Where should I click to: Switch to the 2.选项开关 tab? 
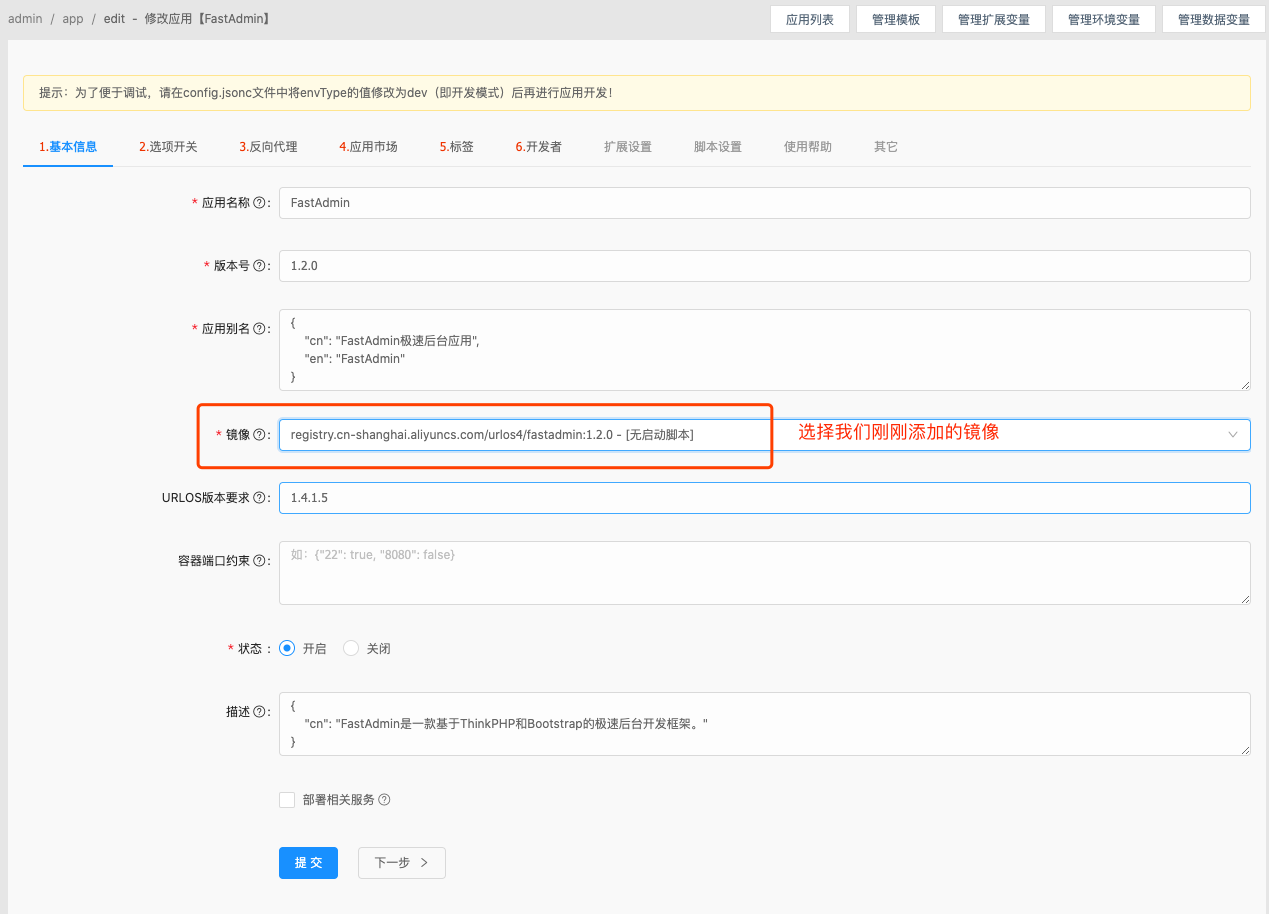click(x=168, y=146)
